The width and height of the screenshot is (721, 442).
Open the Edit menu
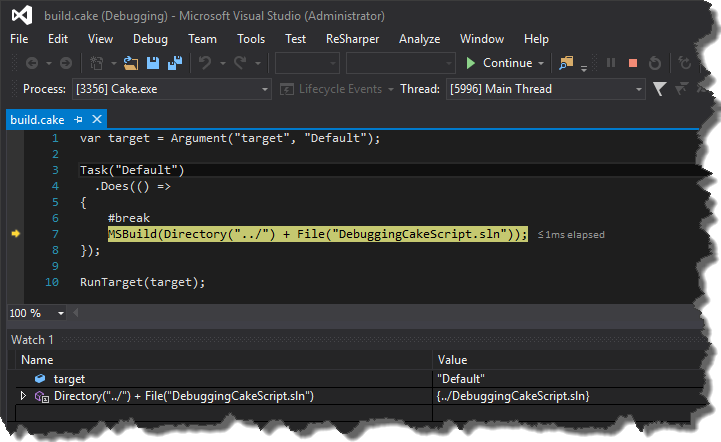[x=58, y=39]
